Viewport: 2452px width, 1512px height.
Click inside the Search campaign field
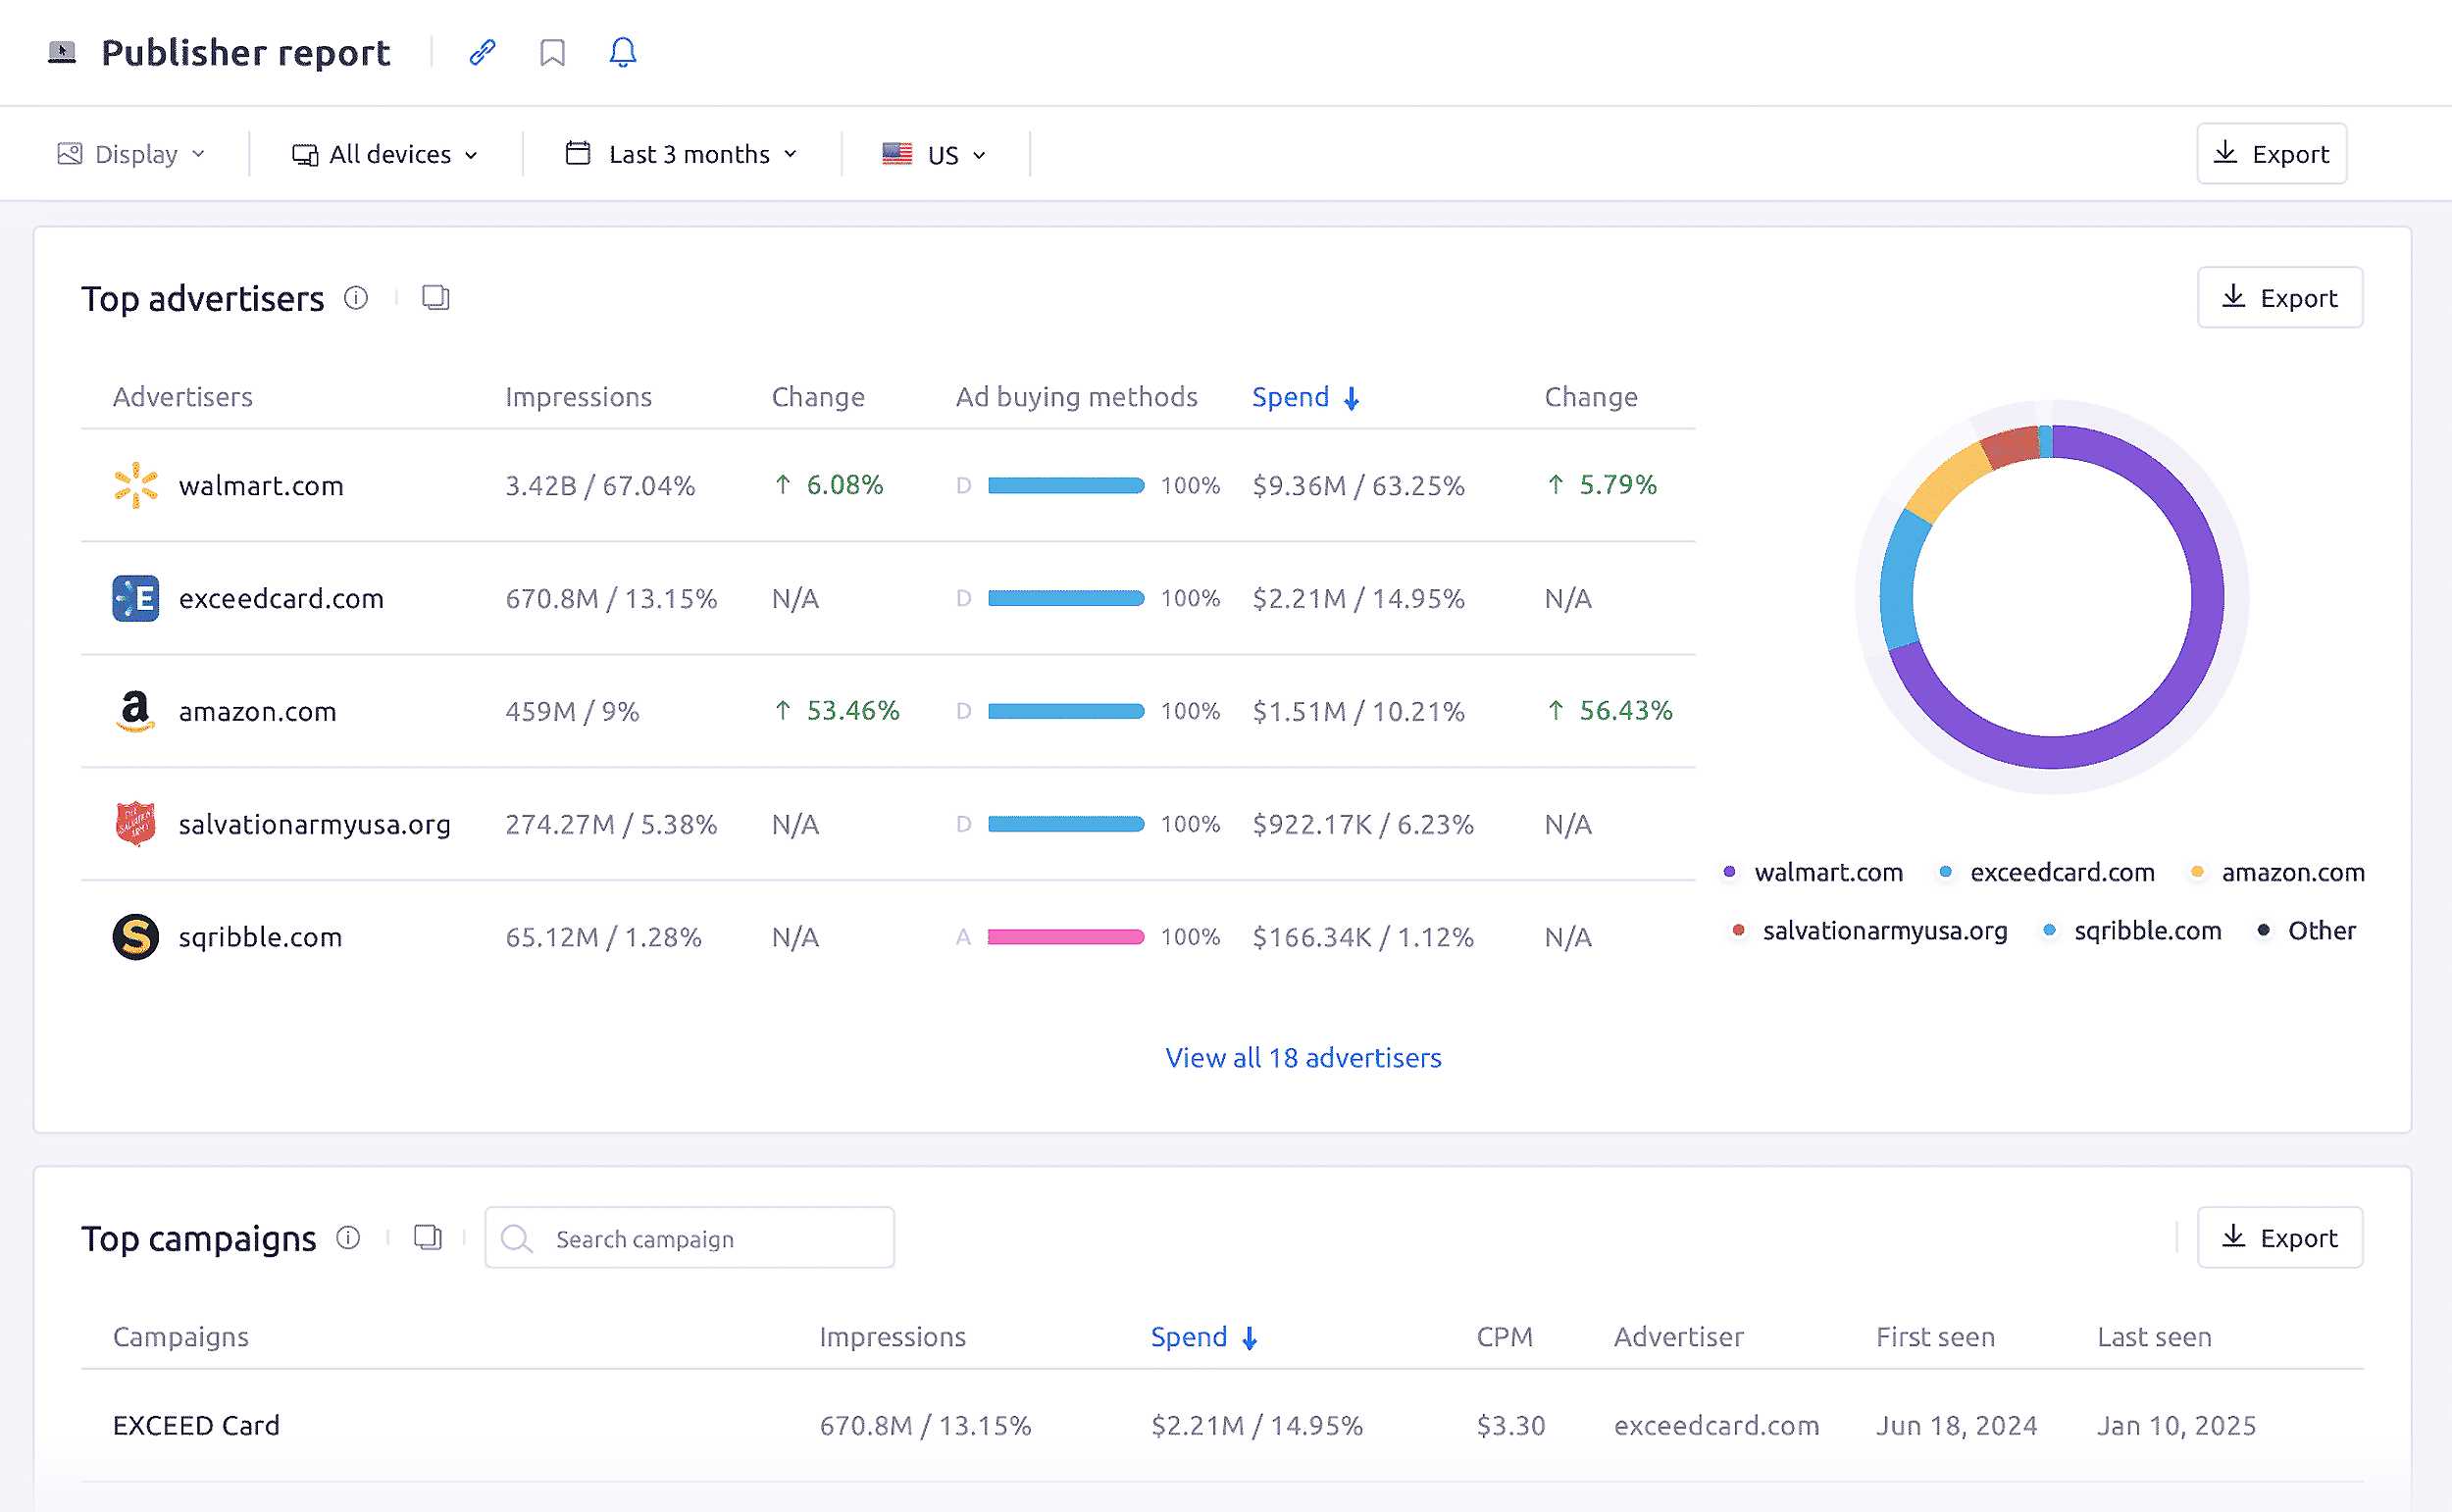point(690,1238)
